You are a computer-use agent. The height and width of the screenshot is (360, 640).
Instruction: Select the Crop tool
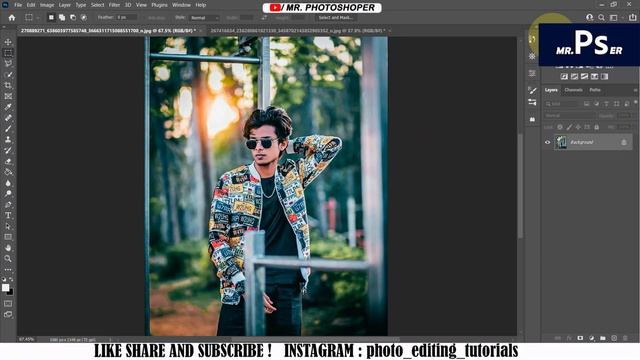pos(8,85)
